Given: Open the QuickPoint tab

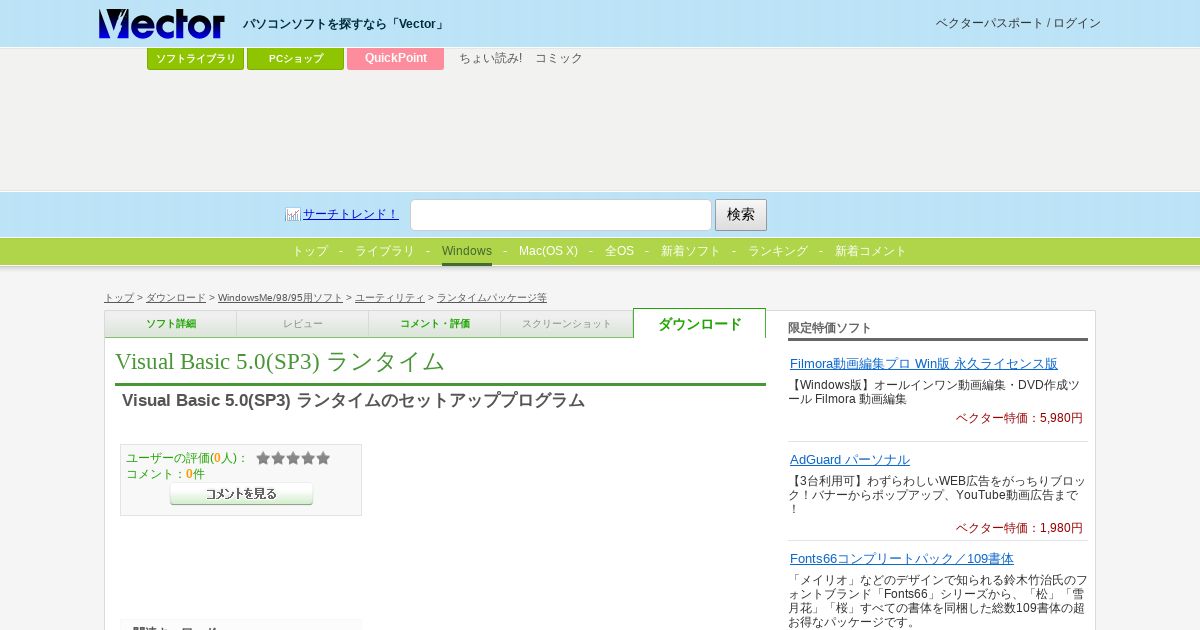Looking at the screenshot, I should click(x=396, y=58).
